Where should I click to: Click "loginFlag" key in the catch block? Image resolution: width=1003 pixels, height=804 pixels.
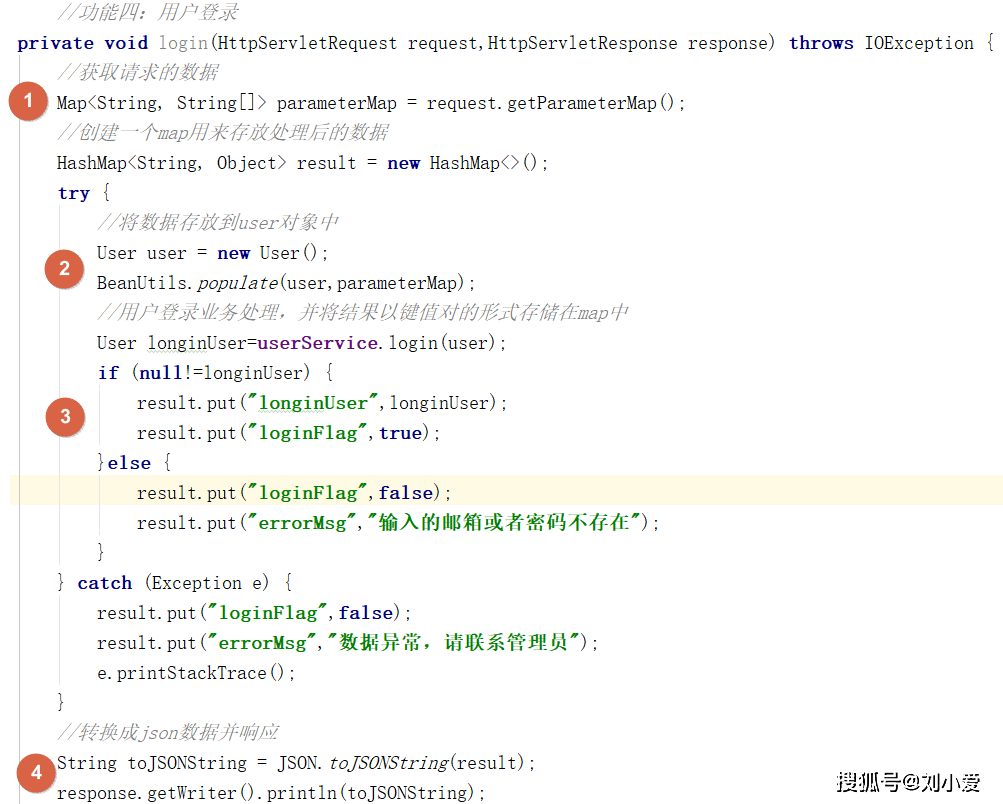267,613
